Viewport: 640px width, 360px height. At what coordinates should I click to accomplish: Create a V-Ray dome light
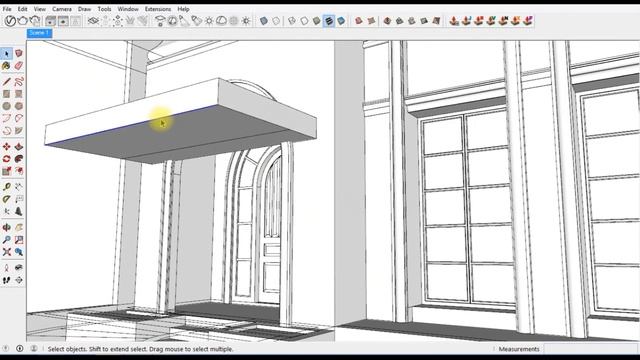(x=221, y=21)
